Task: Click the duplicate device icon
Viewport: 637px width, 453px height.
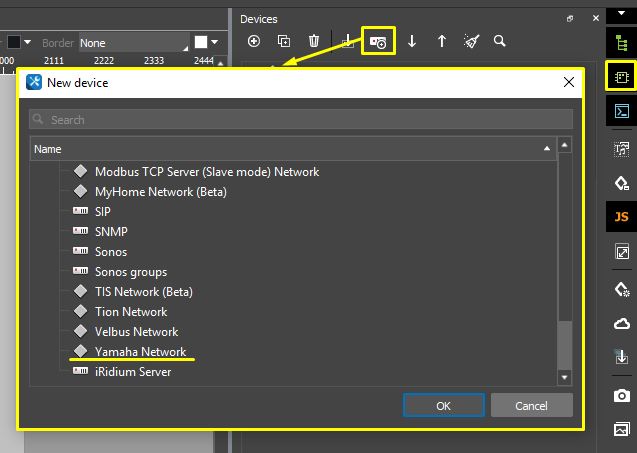Action: click(x=284, y=41)
